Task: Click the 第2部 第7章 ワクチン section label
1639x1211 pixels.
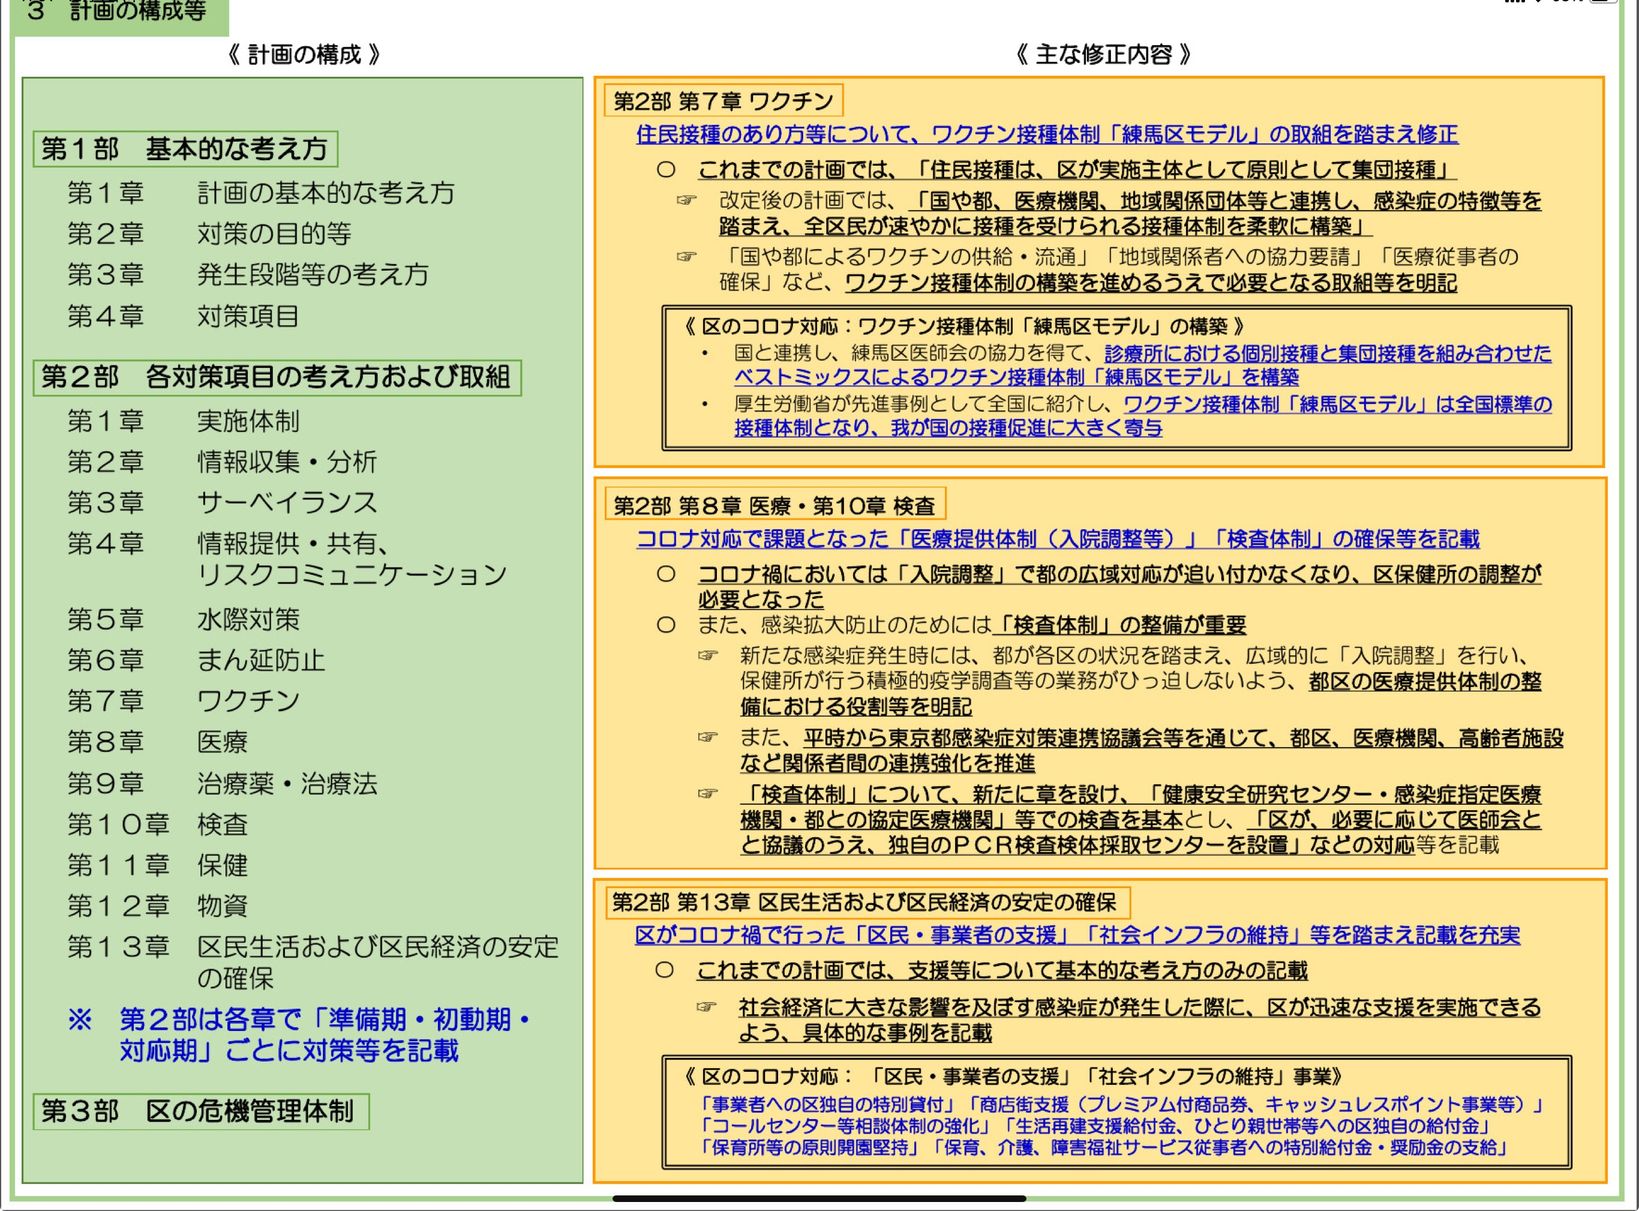Action: click(x=723, y=101)
